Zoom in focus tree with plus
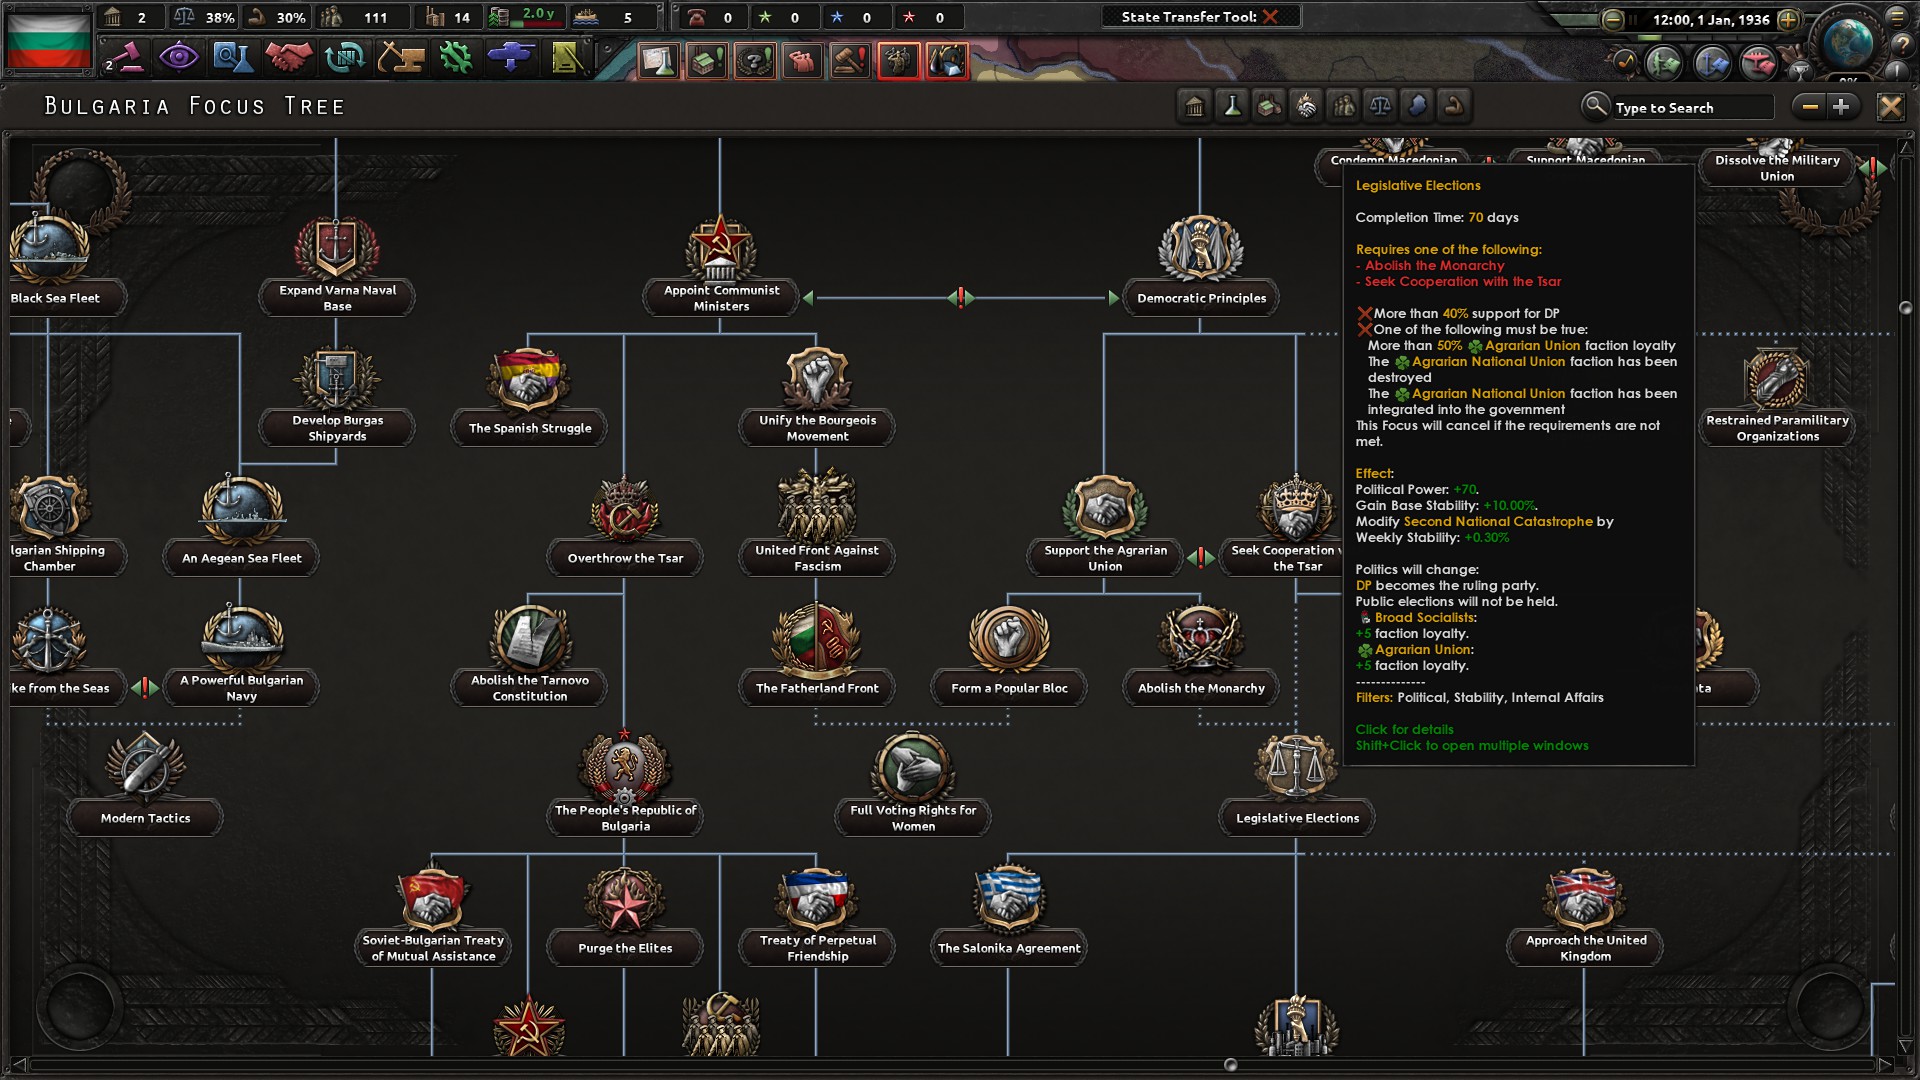The width and height of the screenshot is (1920, 1080). coord(1841,106)
